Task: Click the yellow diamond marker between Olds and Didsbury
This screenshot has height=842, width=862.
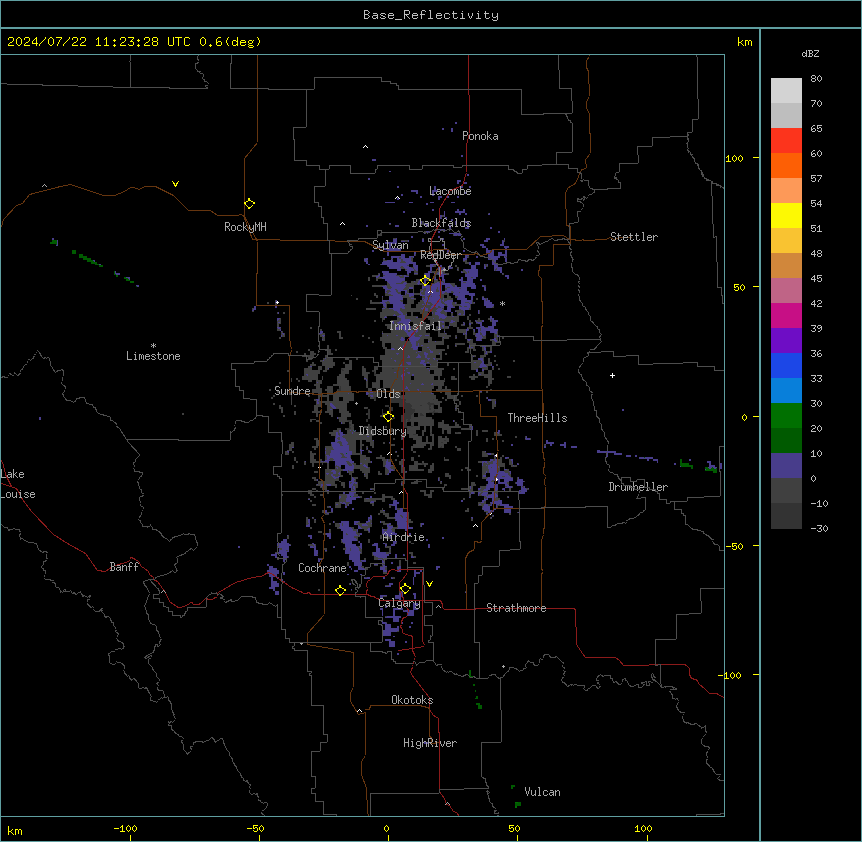Action: coord(388,417)
